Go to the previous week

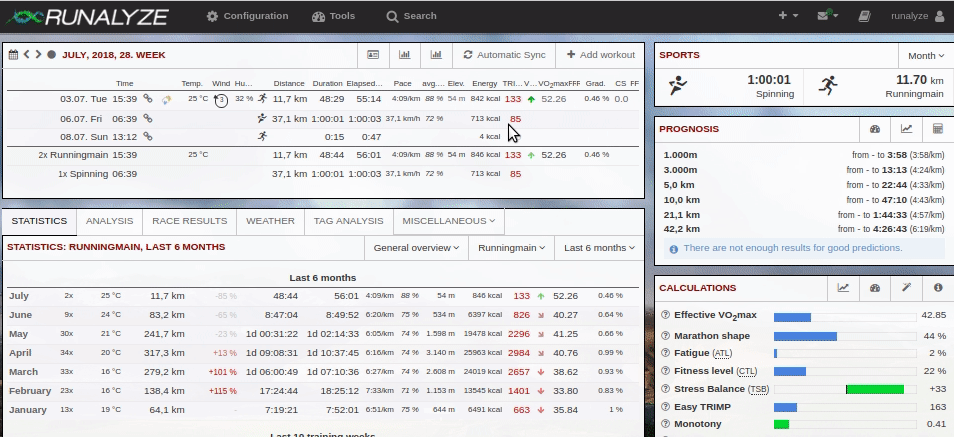tap(27, 55)
